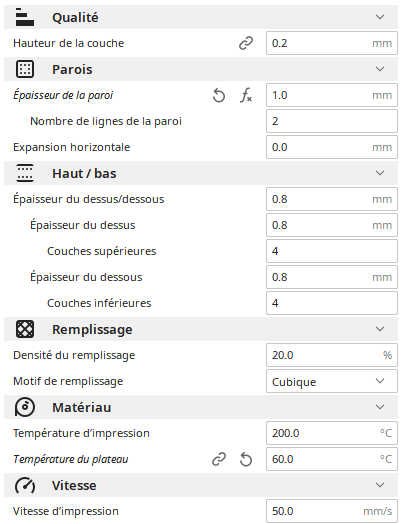The width and height of the screenshot is (401, 524).
Task: Click the Matériau spool icon
Action: 25,407
